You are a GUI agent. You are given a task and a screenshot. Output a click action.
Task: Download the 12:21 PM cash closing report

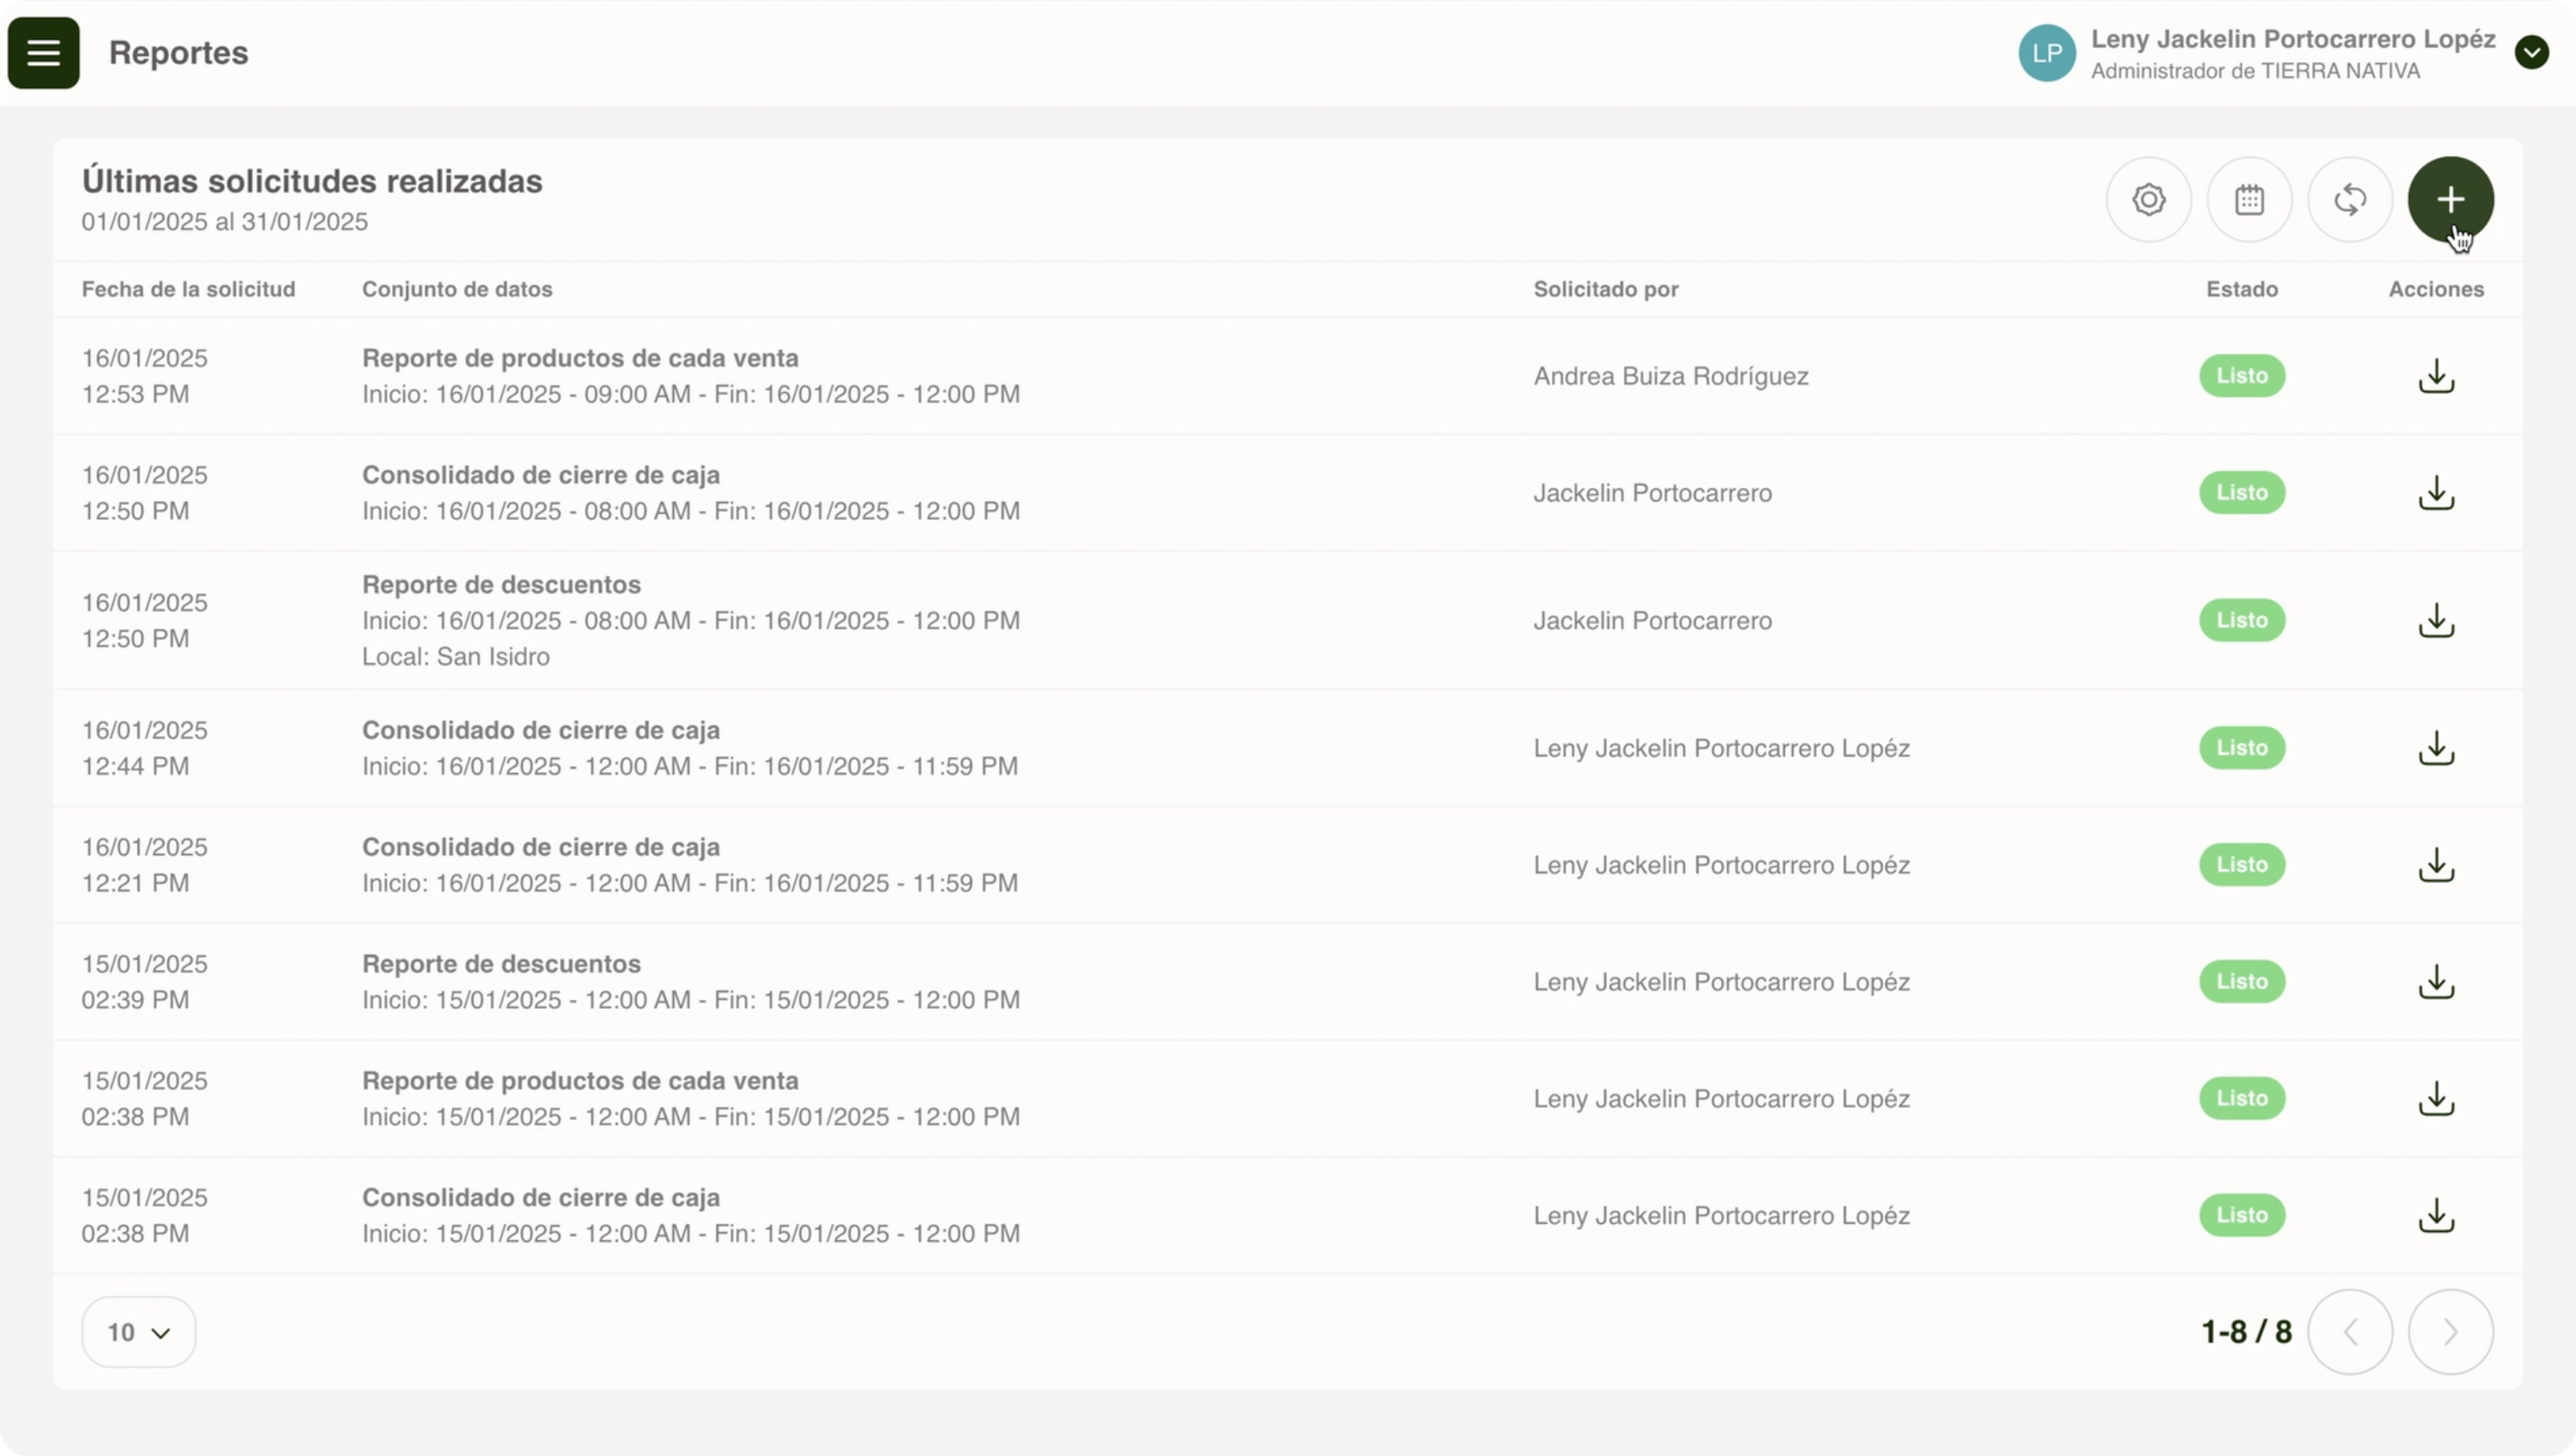click(x=2436, y=865)
